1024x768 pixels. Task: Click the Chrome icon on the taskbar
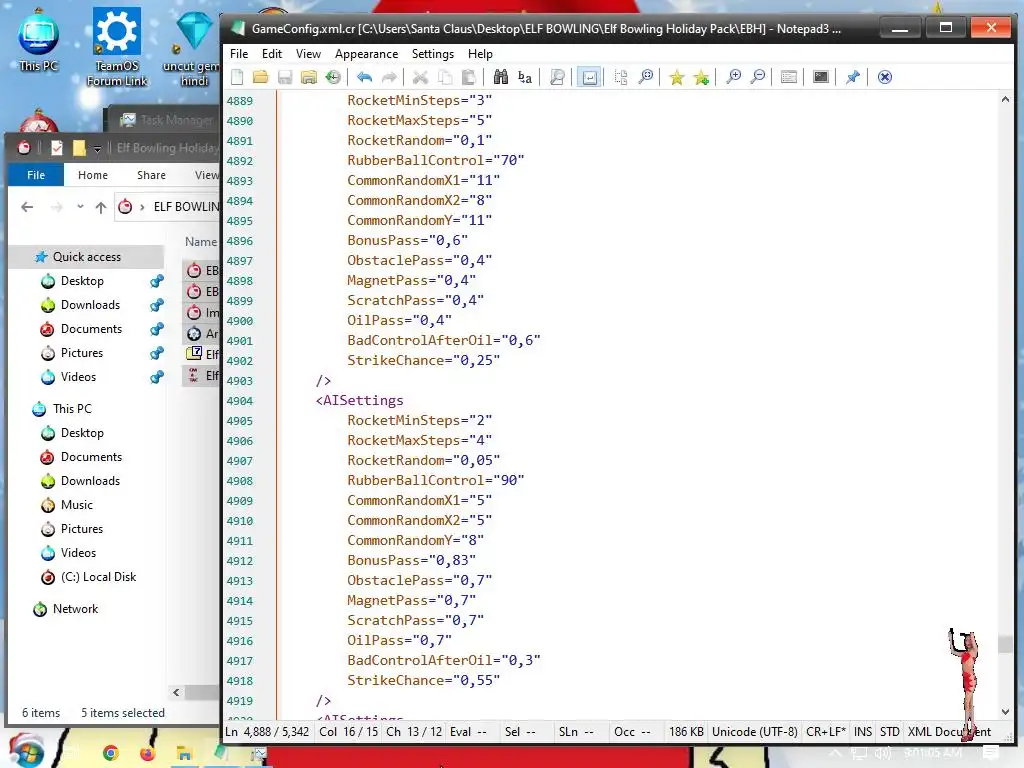click(110, 753)
